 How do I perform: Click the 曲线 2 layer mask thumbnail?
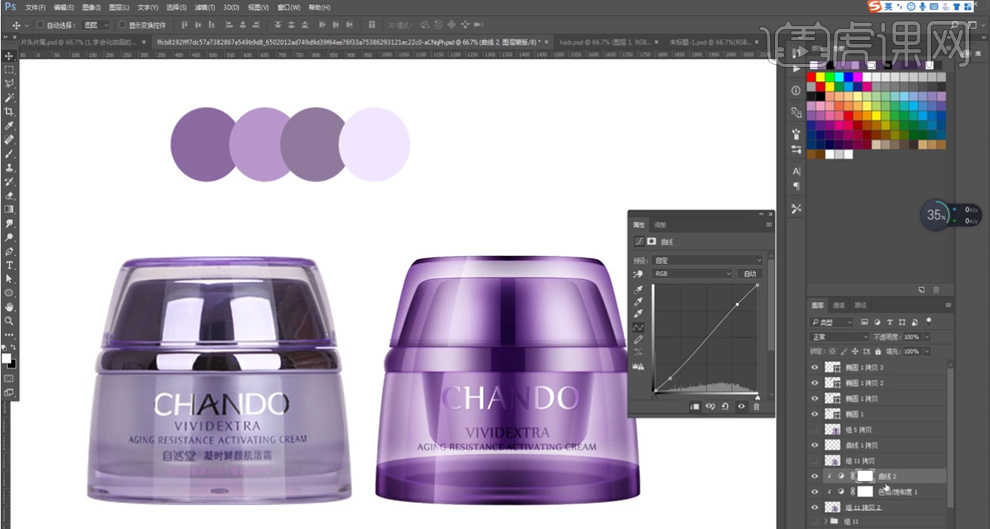tap(865, 476)
